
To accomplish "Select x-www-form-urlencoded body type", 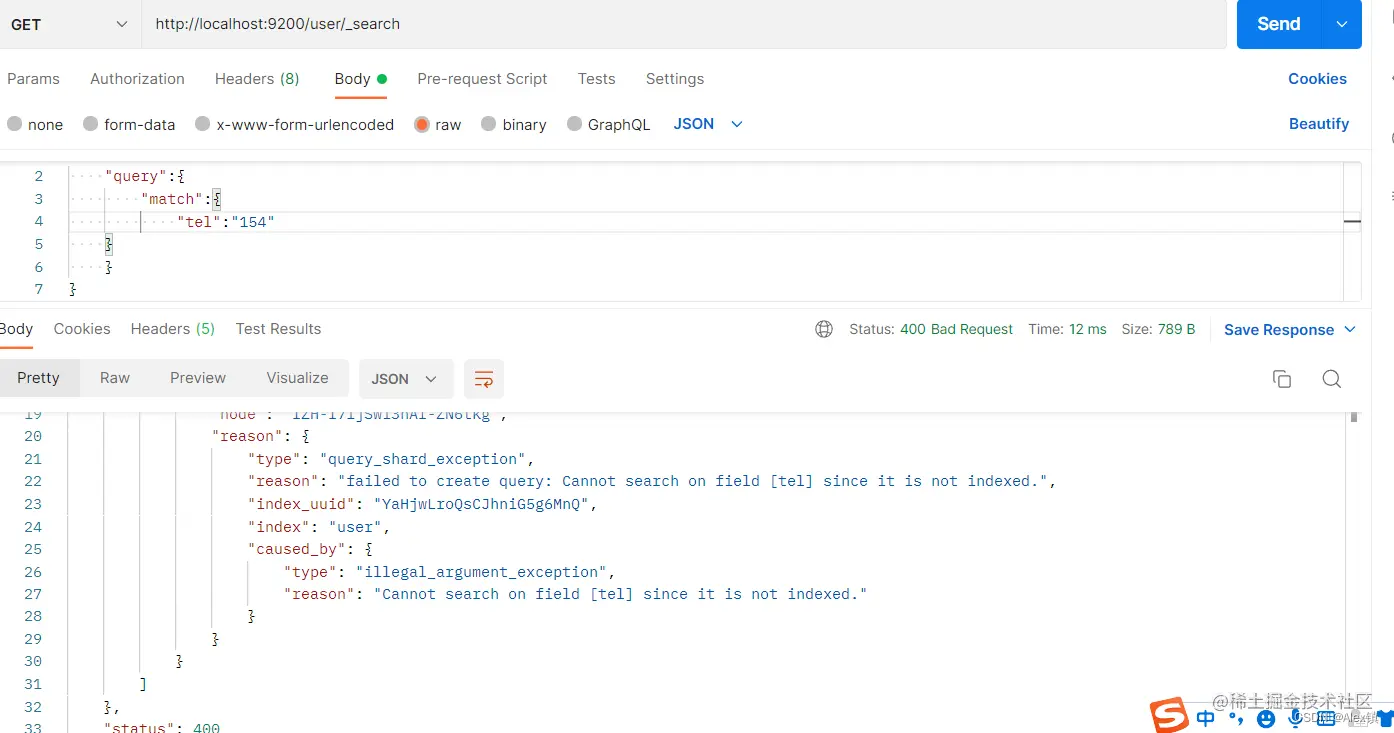I will tap(294, 124).
